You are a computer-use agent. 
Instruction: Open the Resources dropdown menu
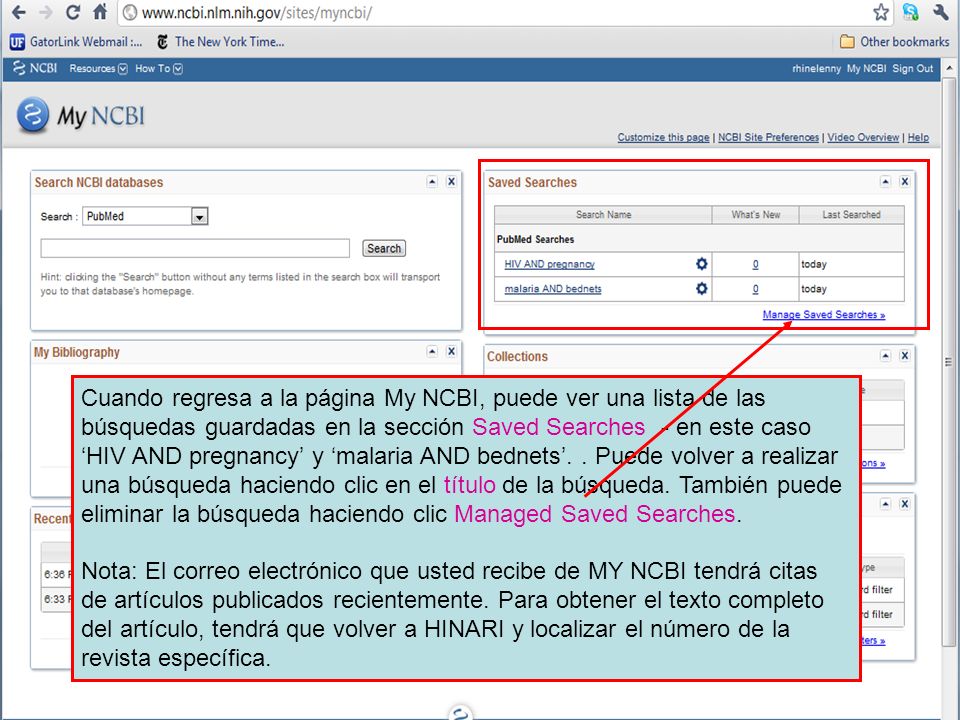[x=98, y=69]
